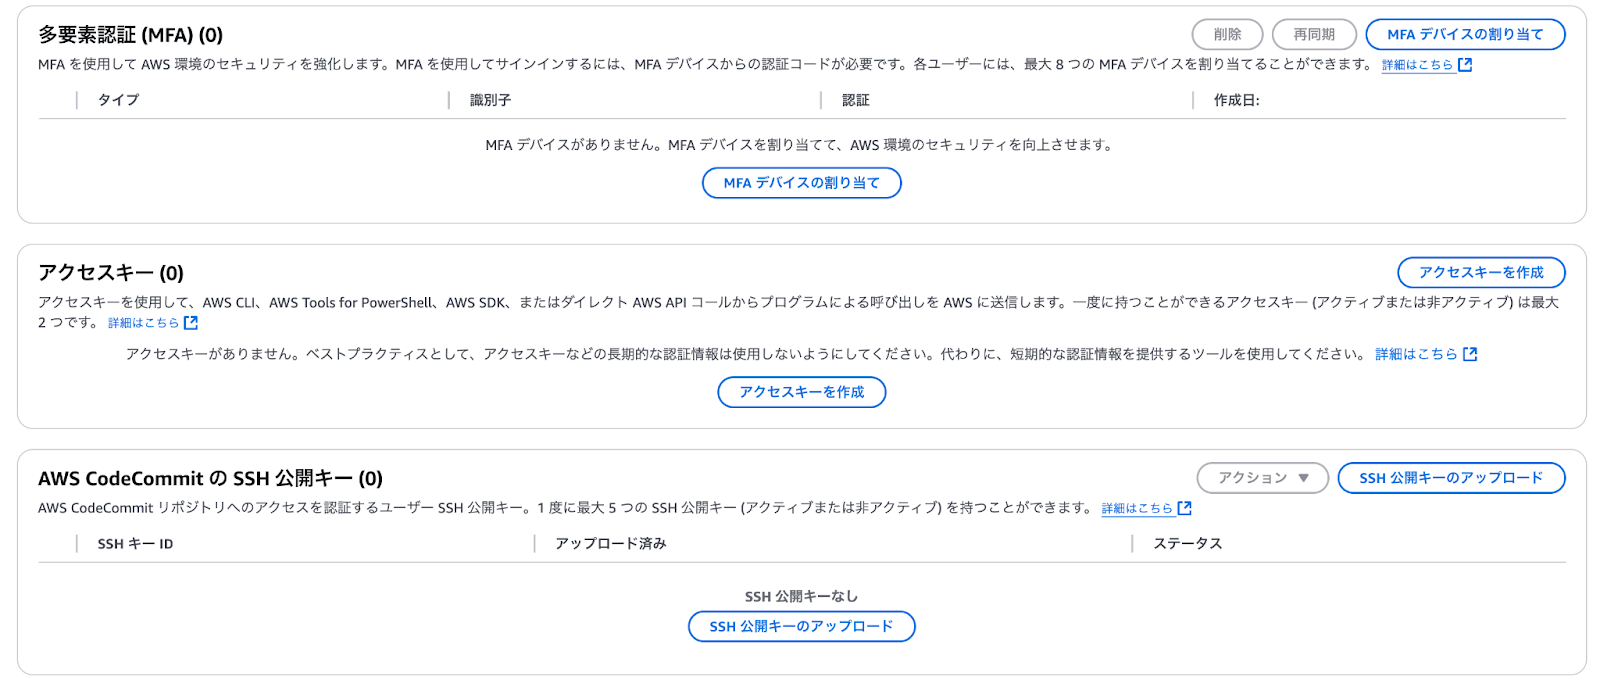The width and height of the screenshot is (1600, 680).
Task: Click the SSH キー ID column header
Action: point(135,544)
